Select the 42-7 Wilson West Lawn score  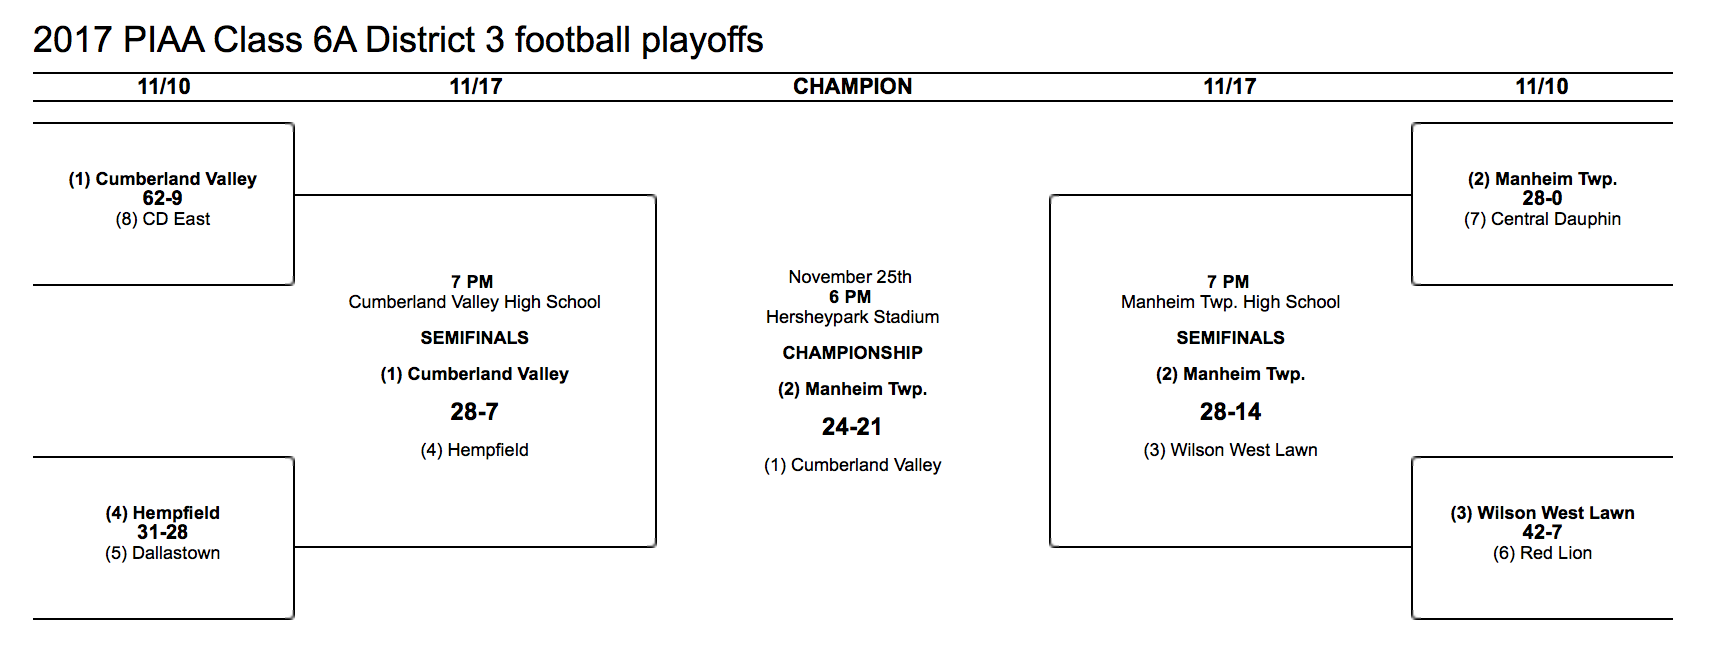pos(1542,532)
